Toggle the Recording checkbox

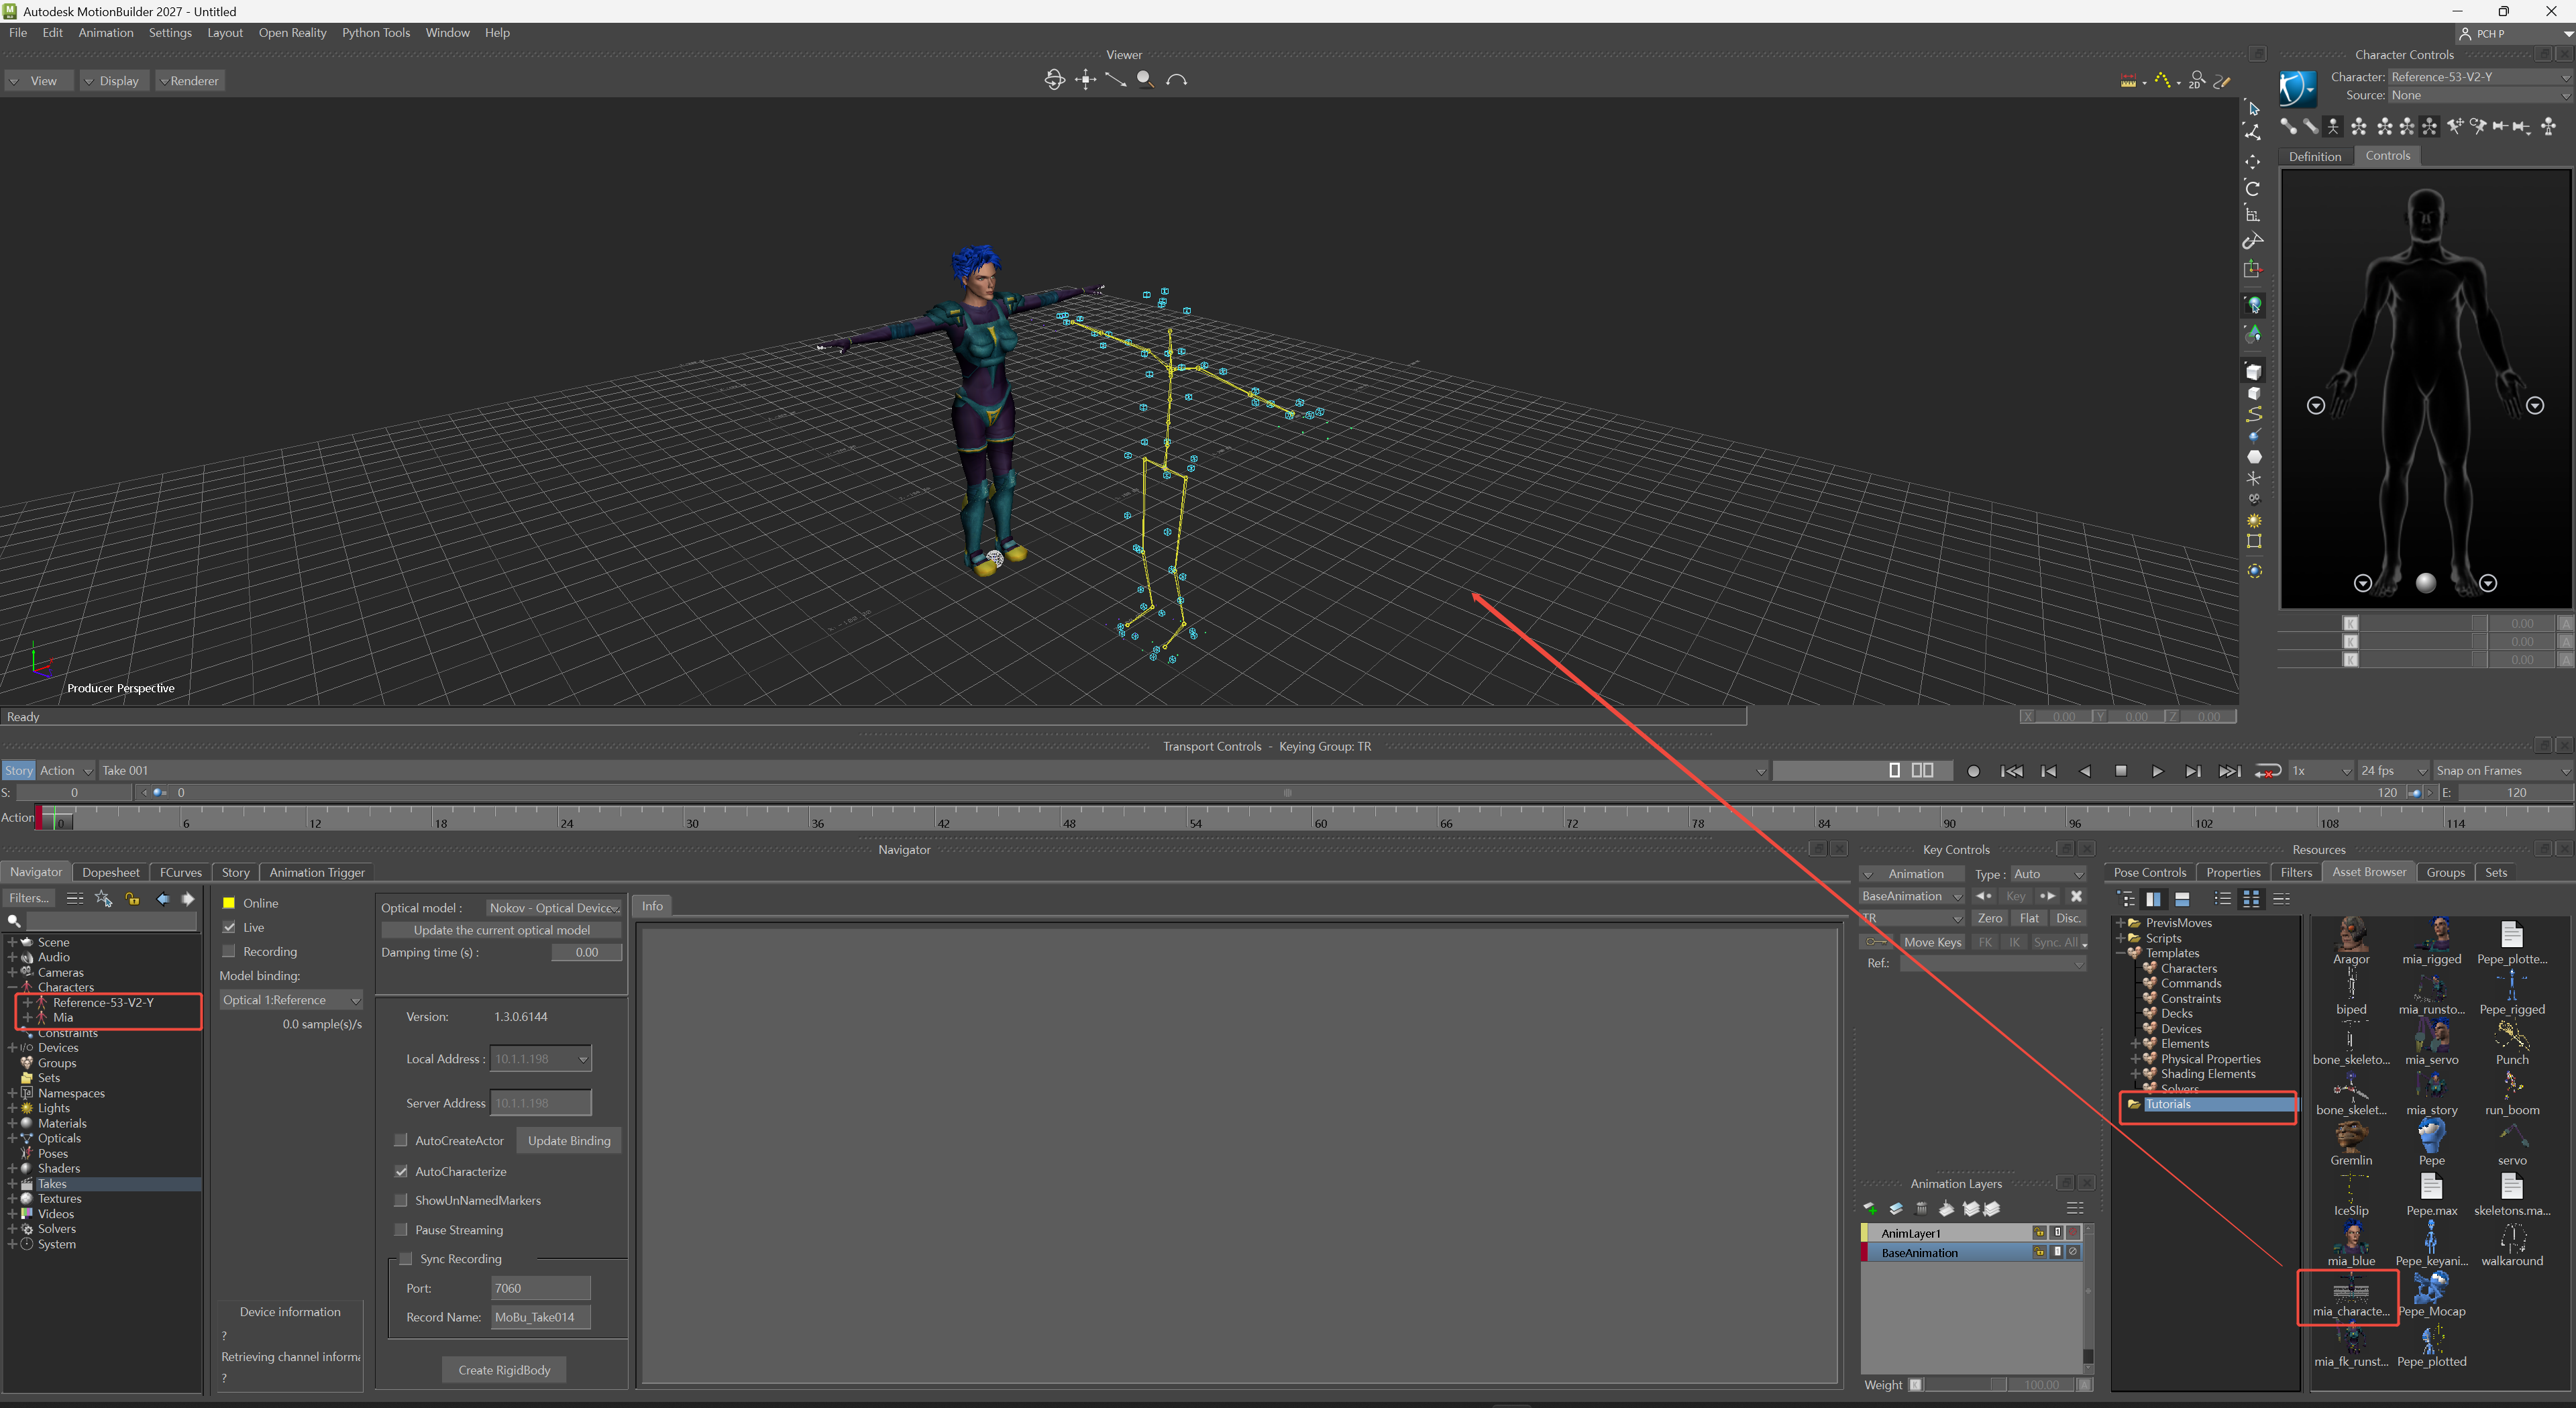[229, 951]
